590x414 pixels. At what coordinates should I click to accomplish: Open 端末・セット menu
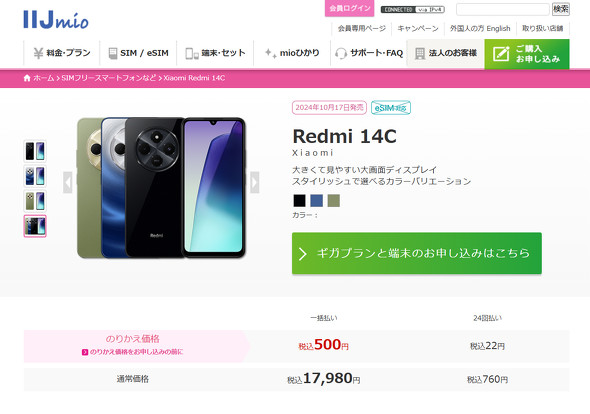click(215, 53)
